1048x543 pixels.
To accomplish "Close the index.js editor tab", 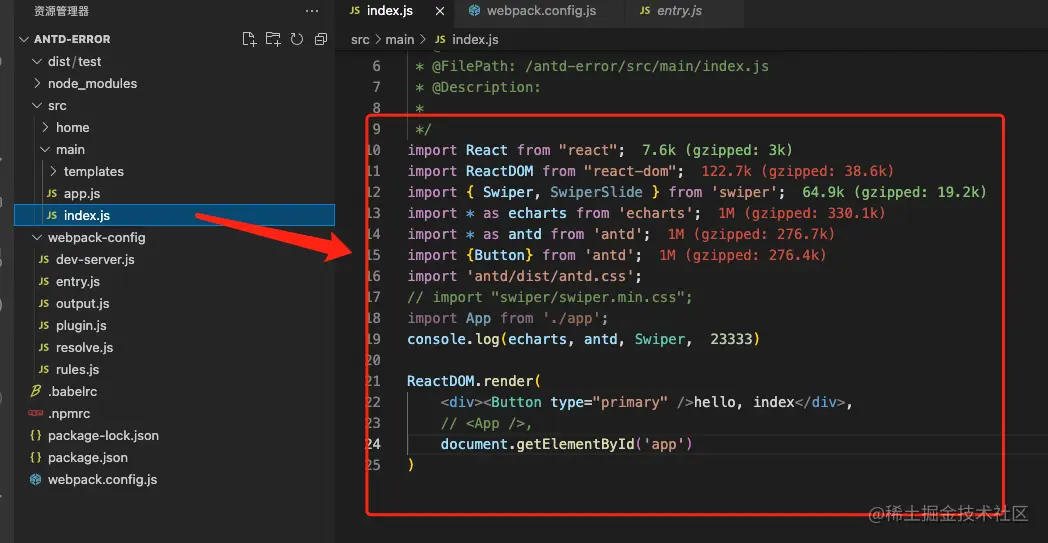I will pos(440,11).
